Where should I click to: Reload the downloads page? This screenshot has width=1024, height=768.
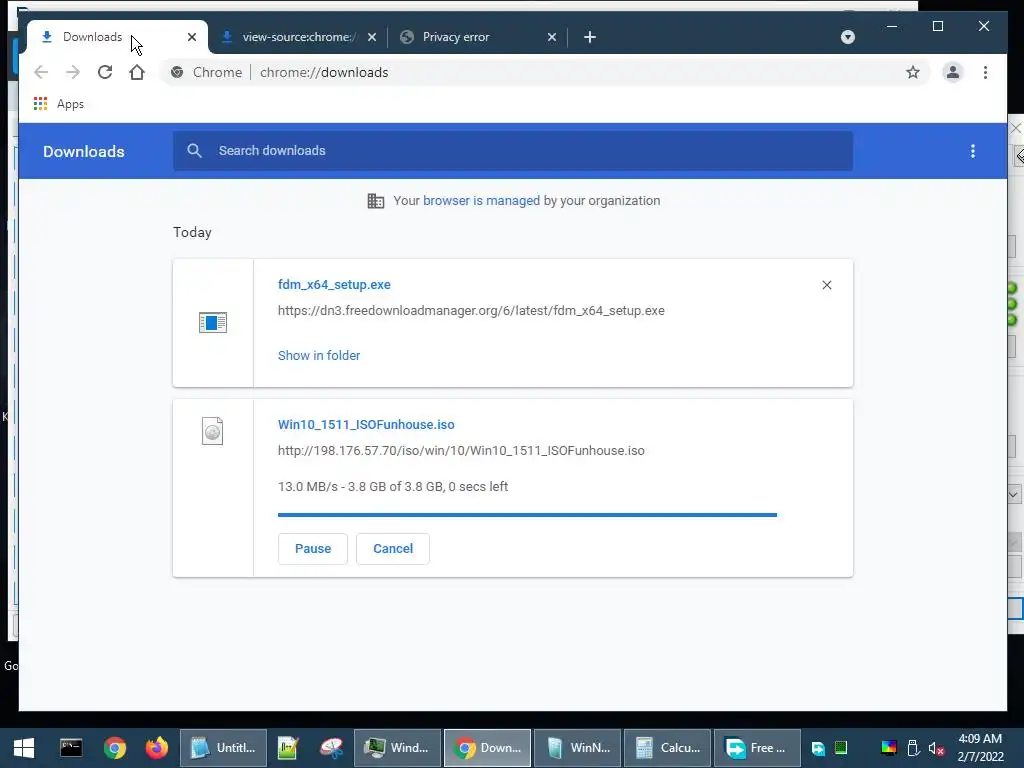pos(104,72)
